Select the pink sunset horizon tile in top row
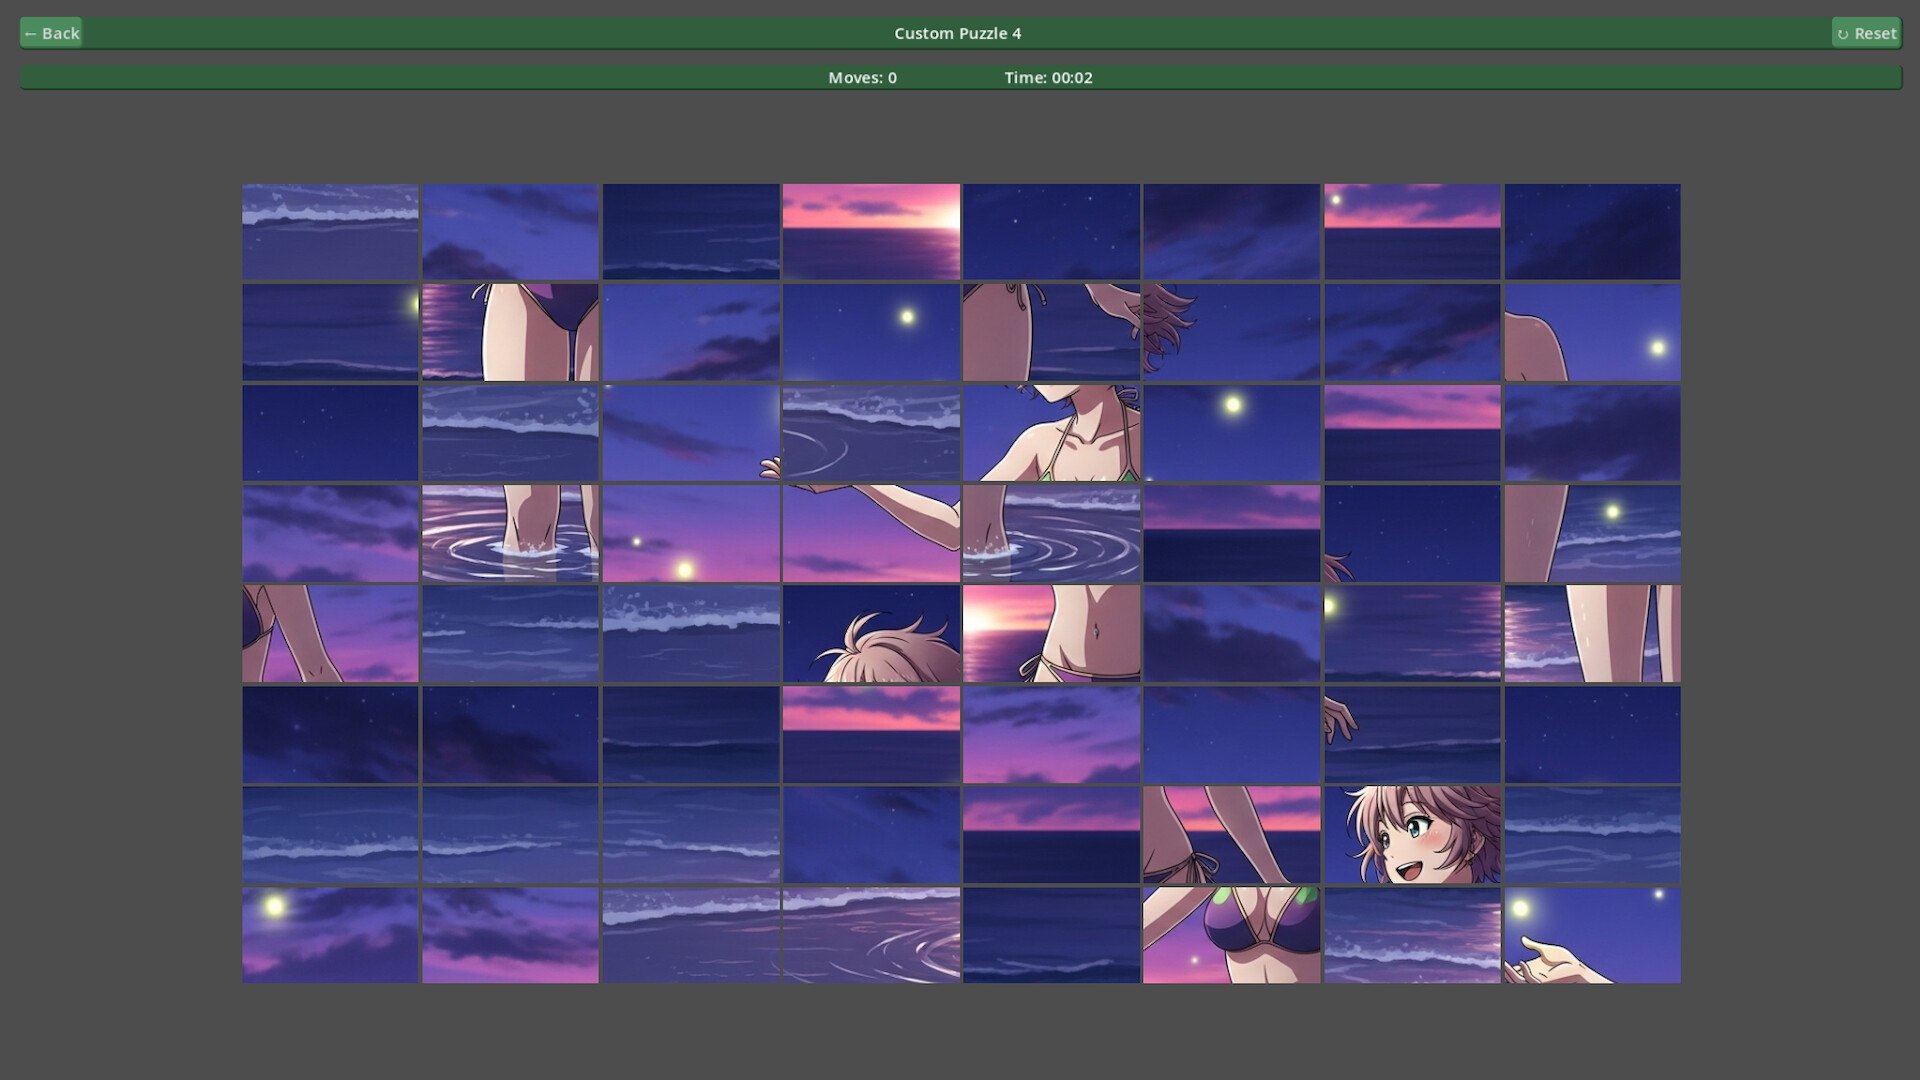Viewport: 1920px width, 1080px height. coord(870,232)
